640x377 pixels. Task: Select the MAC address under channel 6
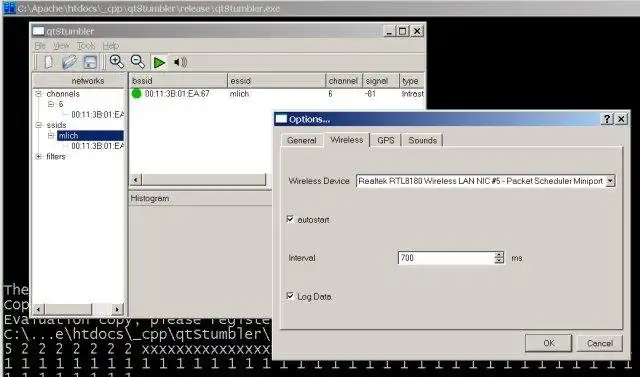pos(98,115)
